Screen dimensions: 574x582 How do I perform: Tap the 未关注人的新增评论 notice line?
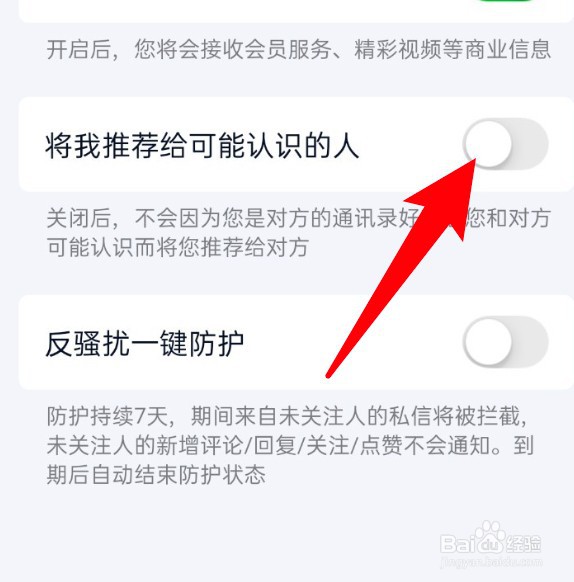click(x=290, y=445)
